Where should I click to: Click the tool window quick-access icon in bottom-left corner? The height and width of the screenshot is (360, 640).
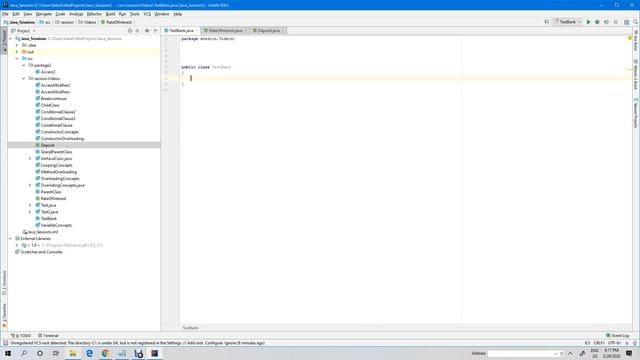point(5,343)
